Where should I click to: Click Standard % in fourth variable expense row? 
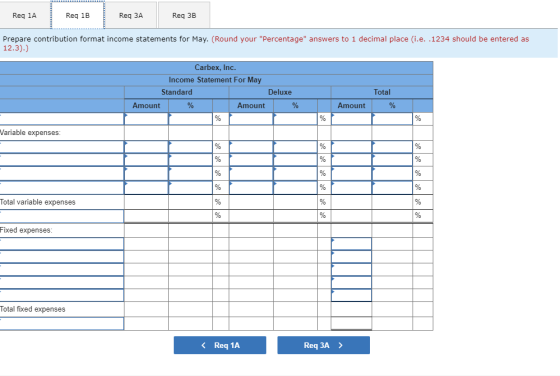point(190,188)
